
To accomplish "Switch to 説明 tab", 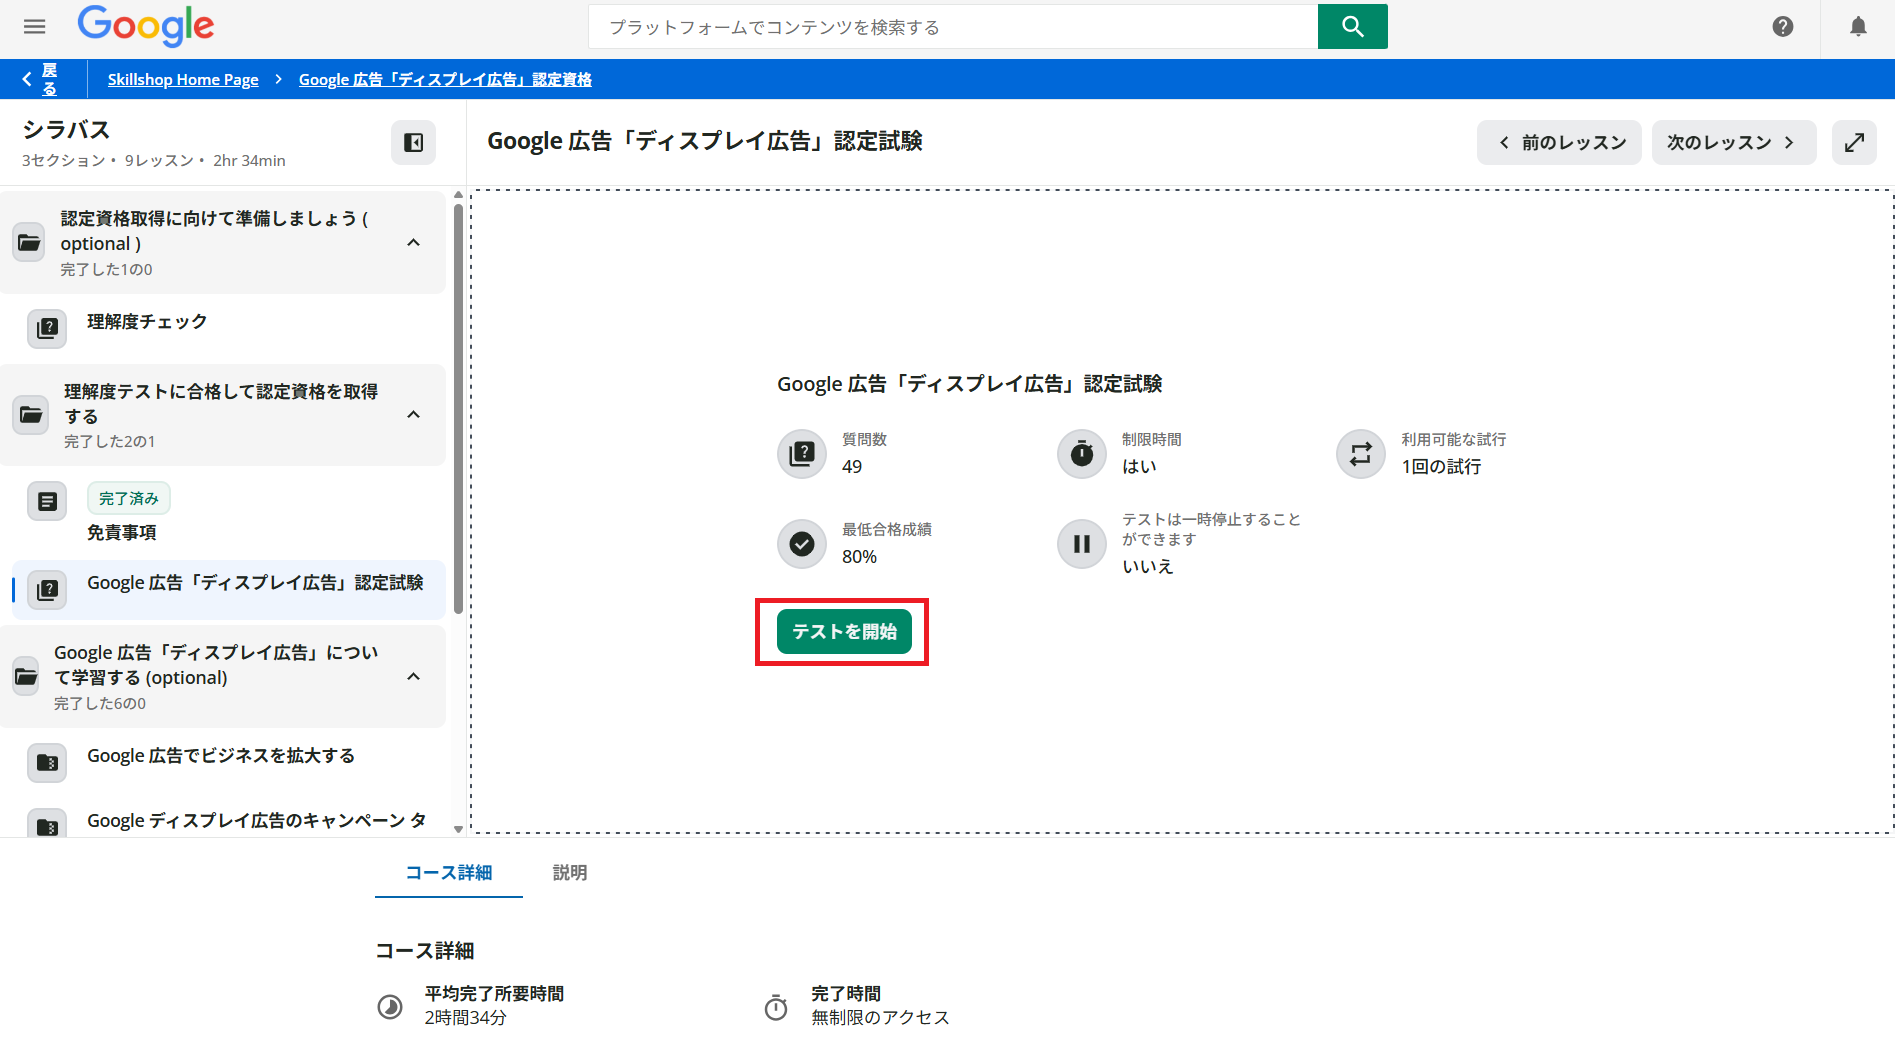I will tap(570, 873).
